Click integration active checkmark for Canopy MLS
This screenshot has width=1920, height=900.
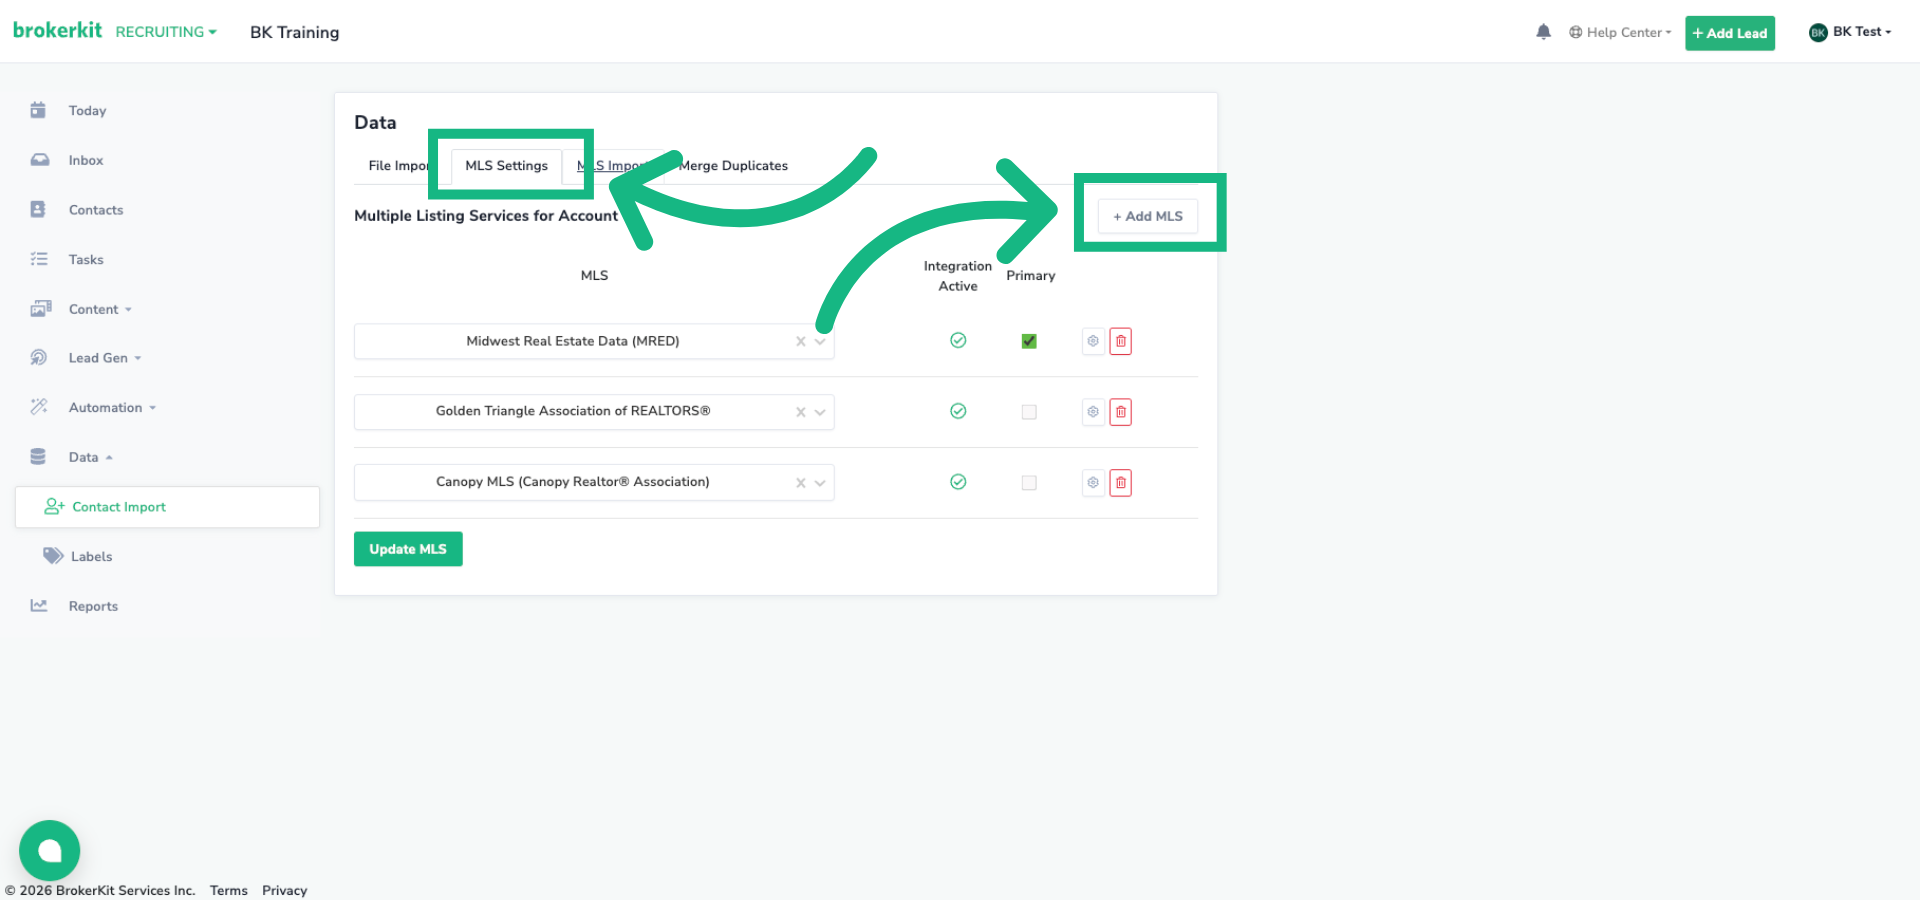click(x=958, y=482)
